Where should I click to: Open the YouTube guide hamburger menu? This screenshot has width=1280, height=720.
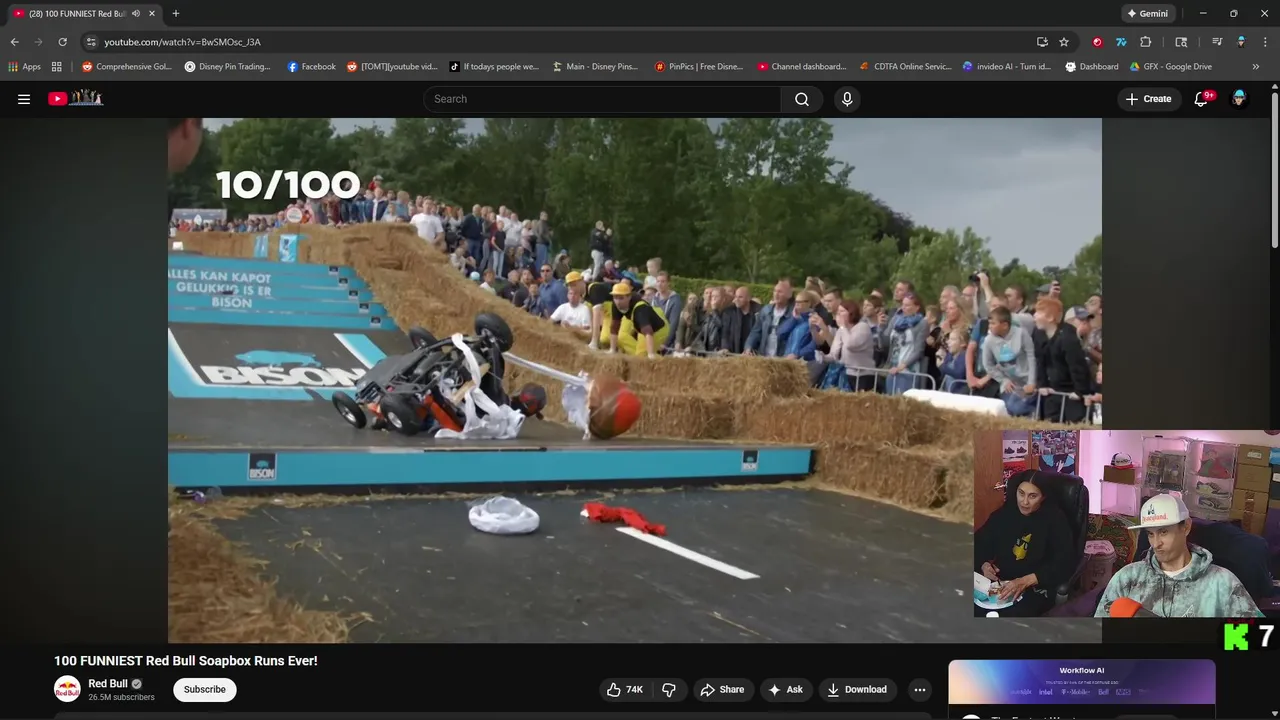[x=24, y=99]
